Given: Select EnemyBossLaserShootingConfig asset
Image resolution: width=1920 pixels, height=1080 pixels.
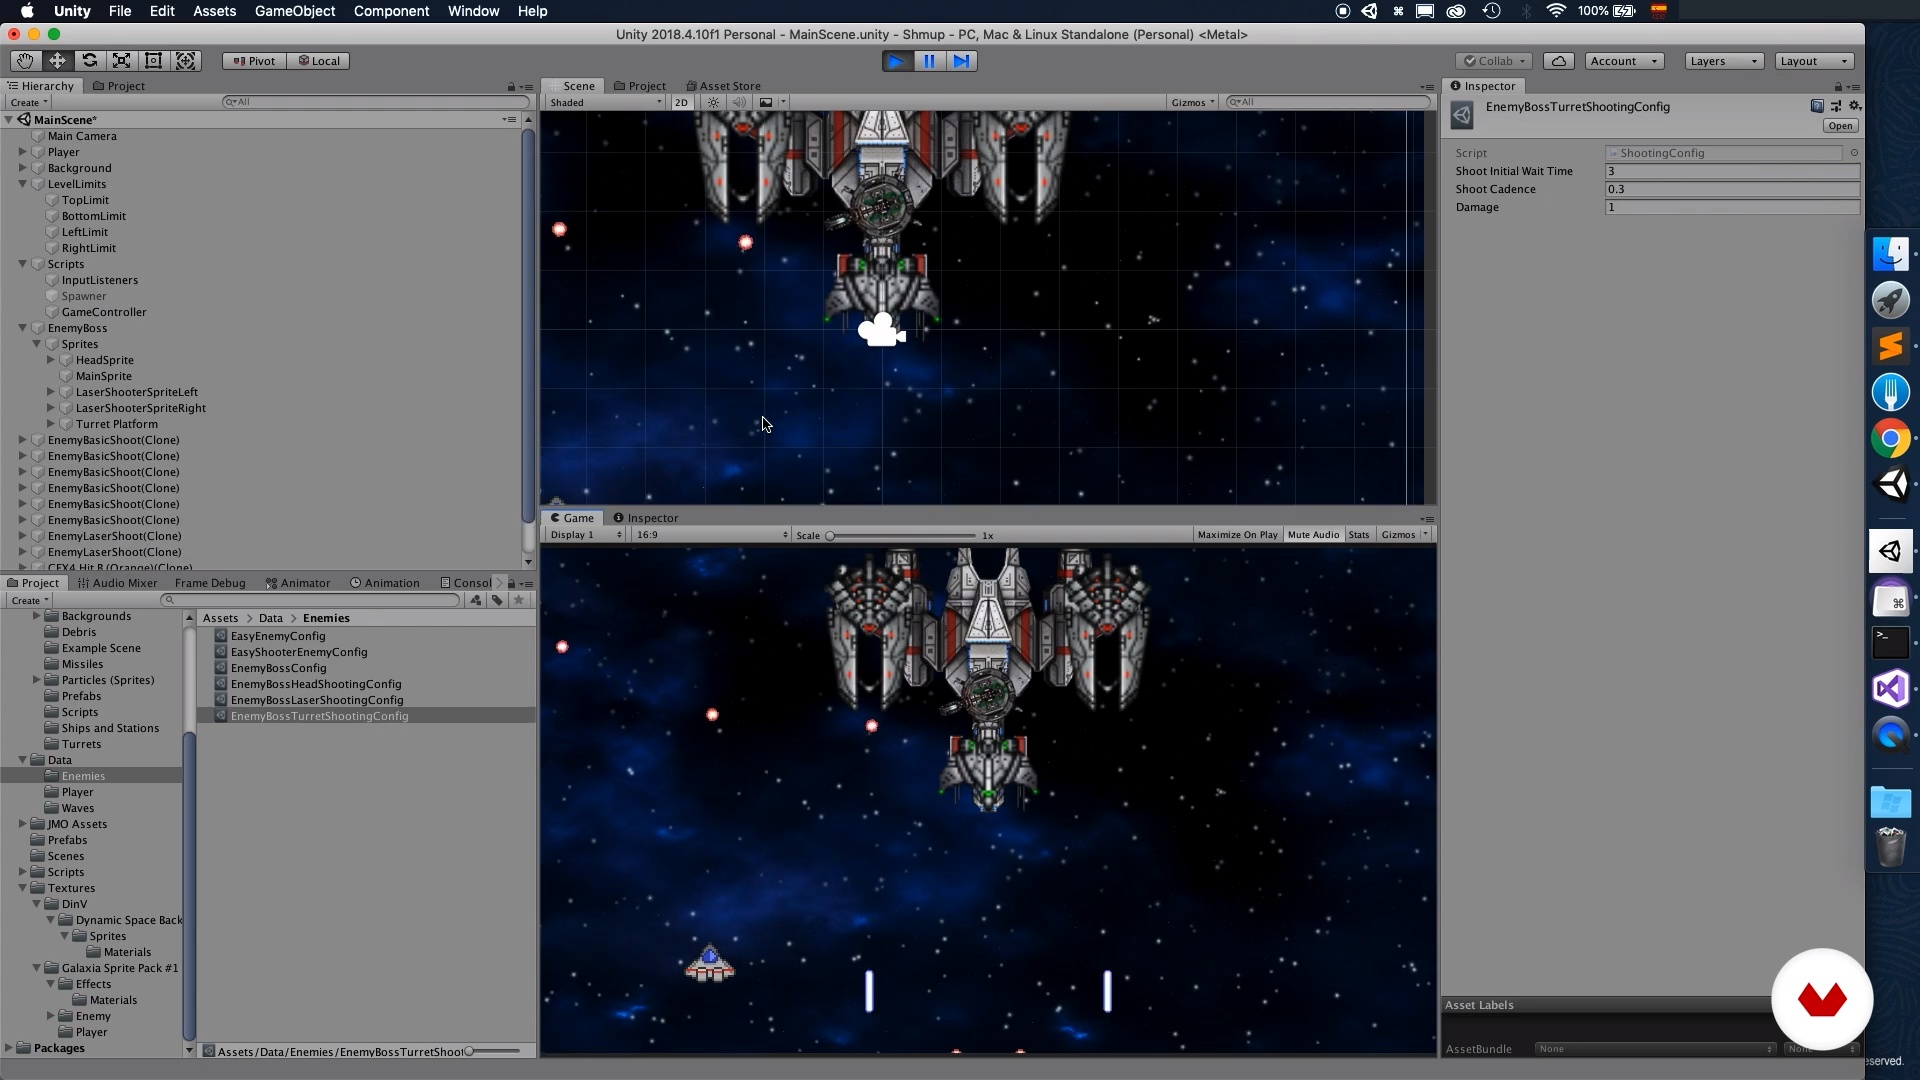Looking at the screenshot, I should point(317,700).
